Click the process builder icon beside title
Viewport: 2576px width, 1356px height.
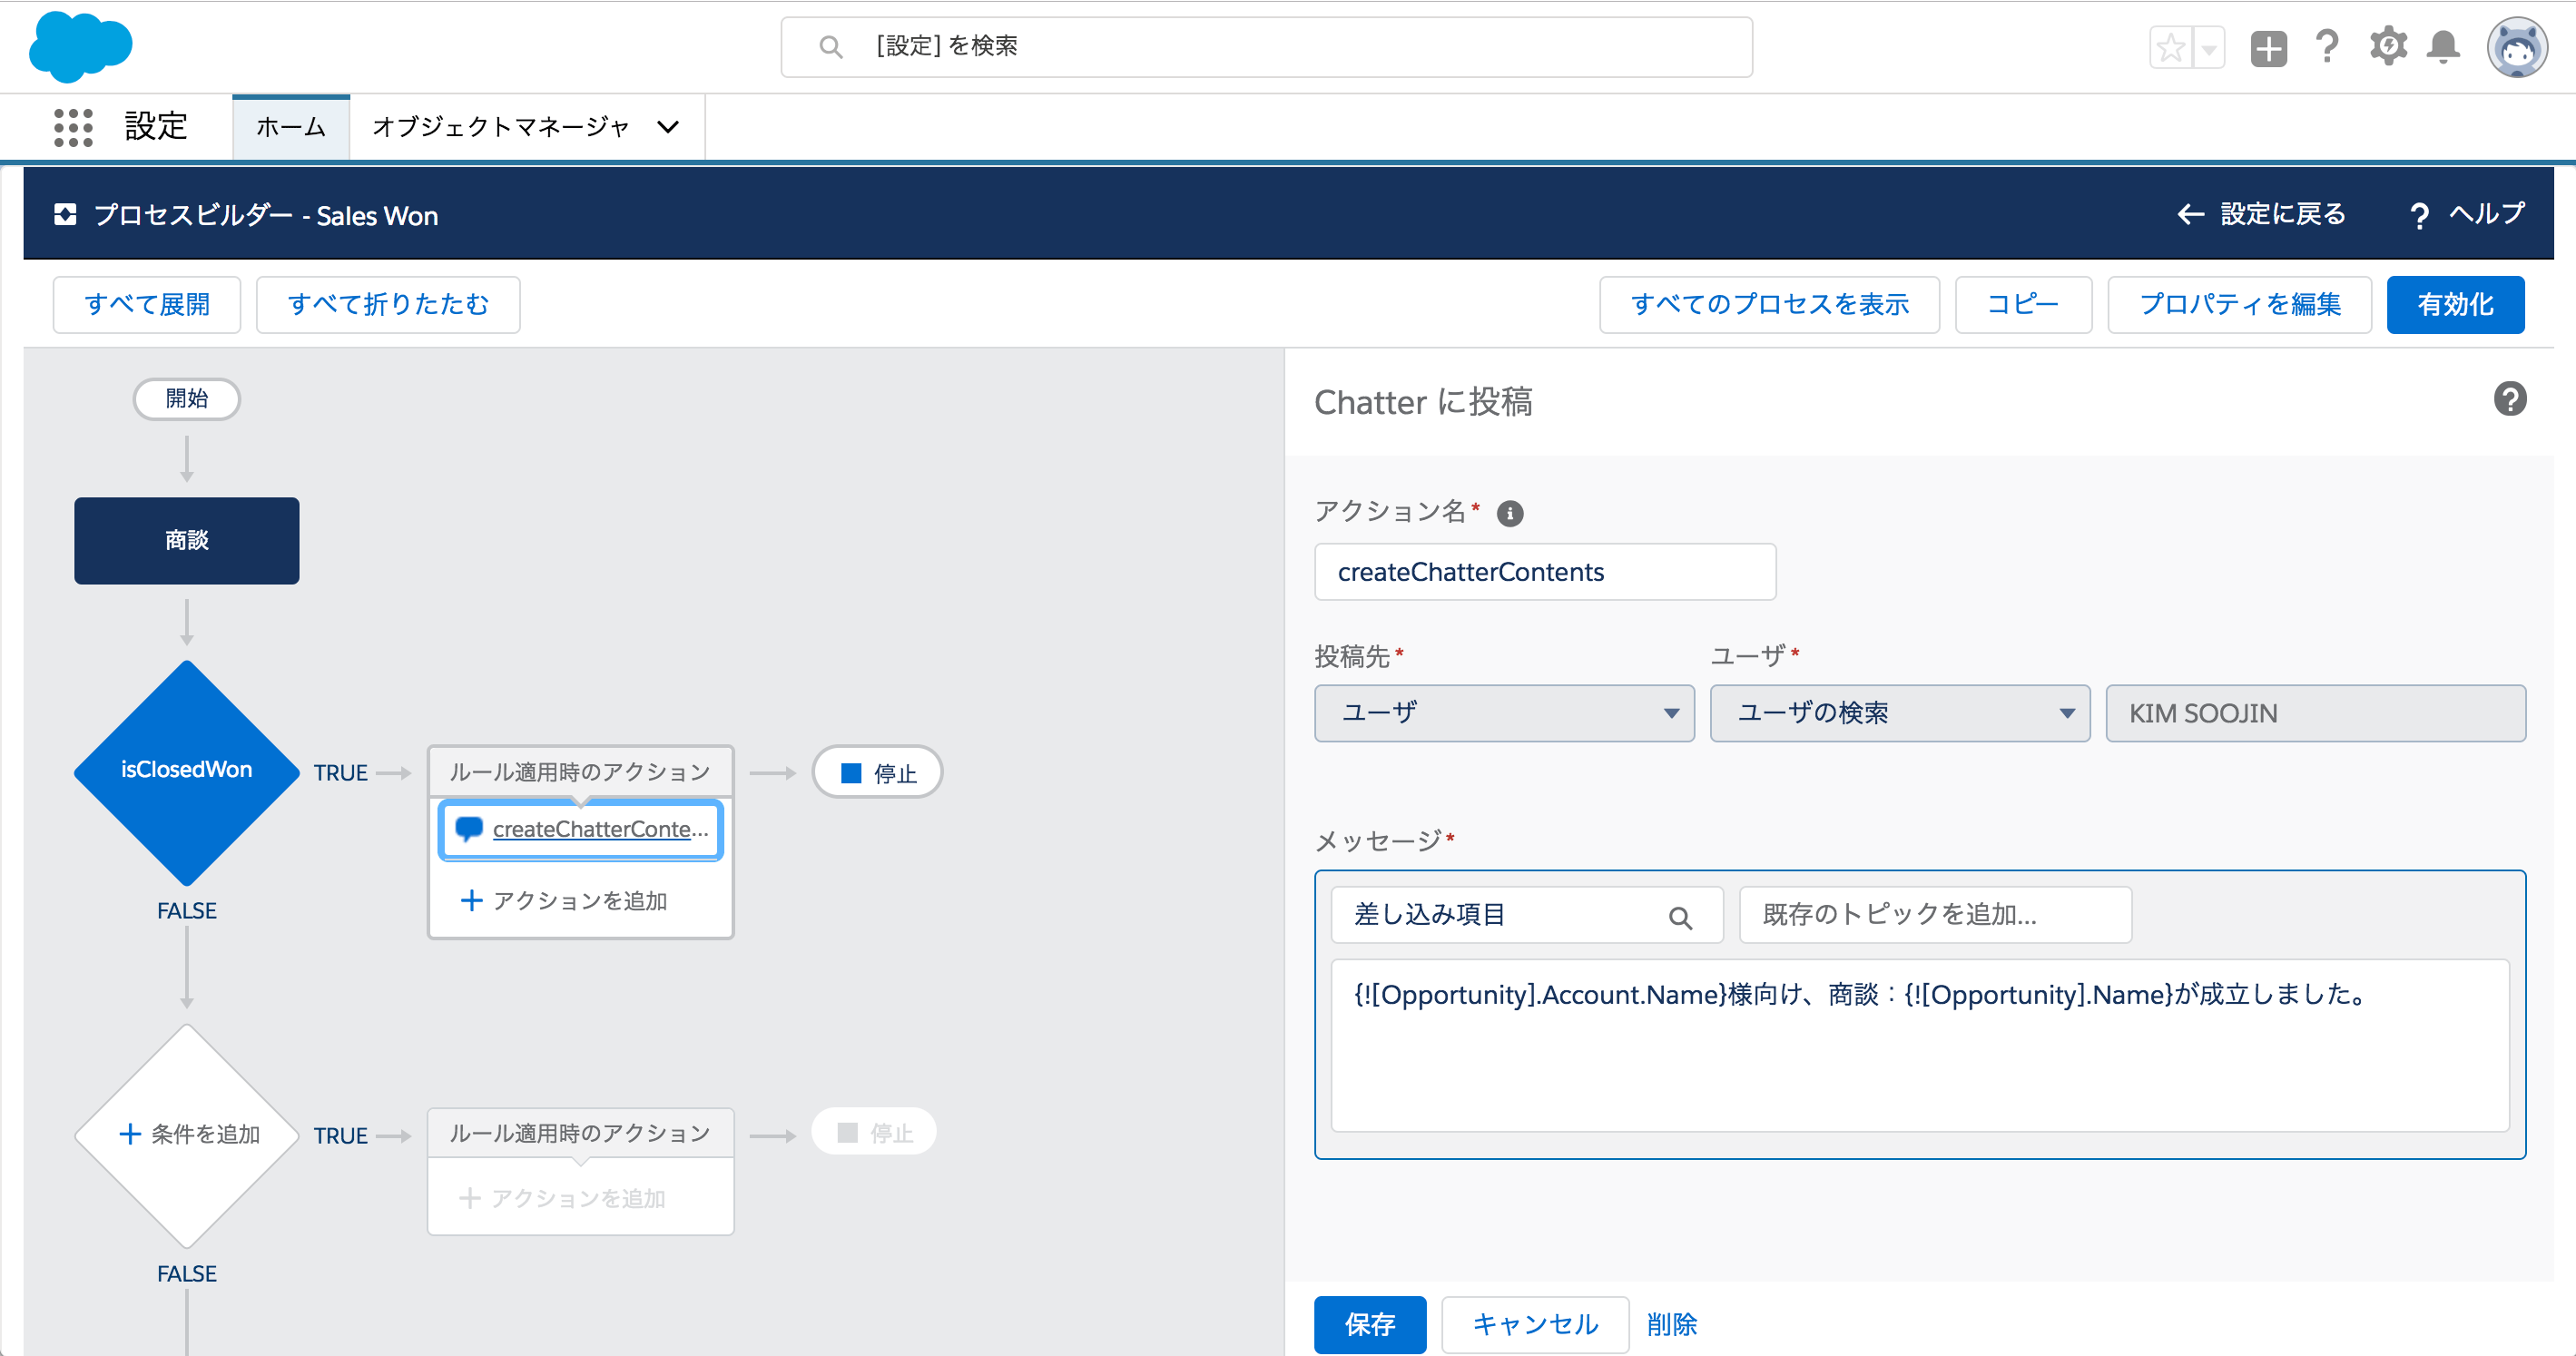tap(65, 214)
